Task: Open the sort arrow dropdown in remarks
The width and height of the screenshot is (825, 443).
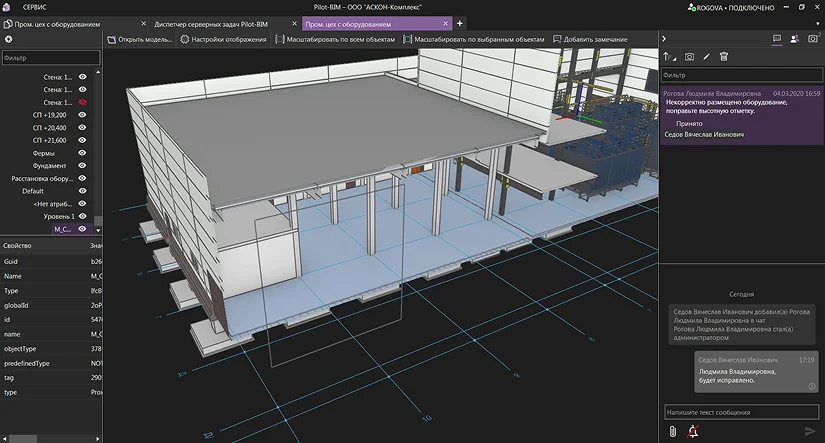Action: coord(670,57)
